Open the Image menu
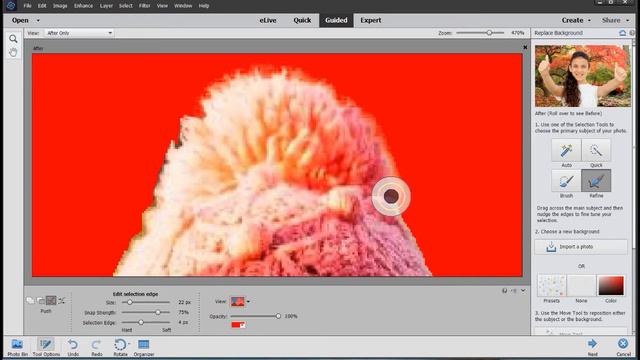 tap(60, 6)
